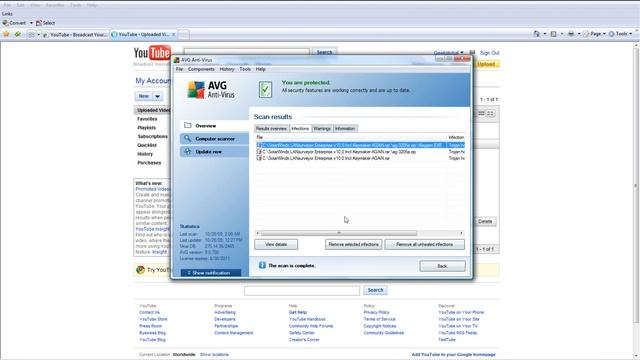640x360 pixels.
Task: Open the Convert toolbar dropdown arrow
Action: coord(31,23)
